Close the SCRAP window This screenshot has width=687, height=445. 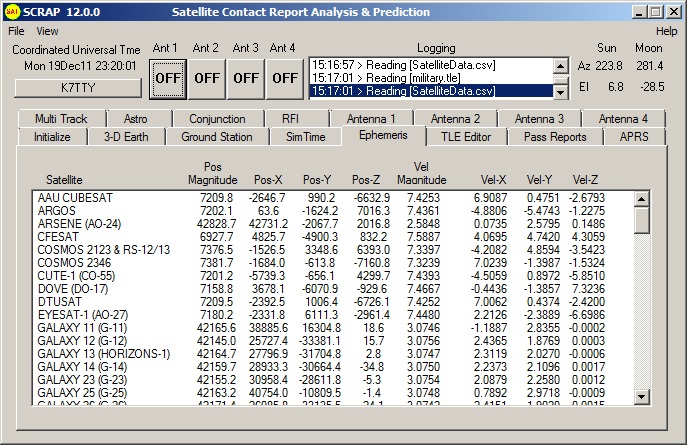pos(673,12)
